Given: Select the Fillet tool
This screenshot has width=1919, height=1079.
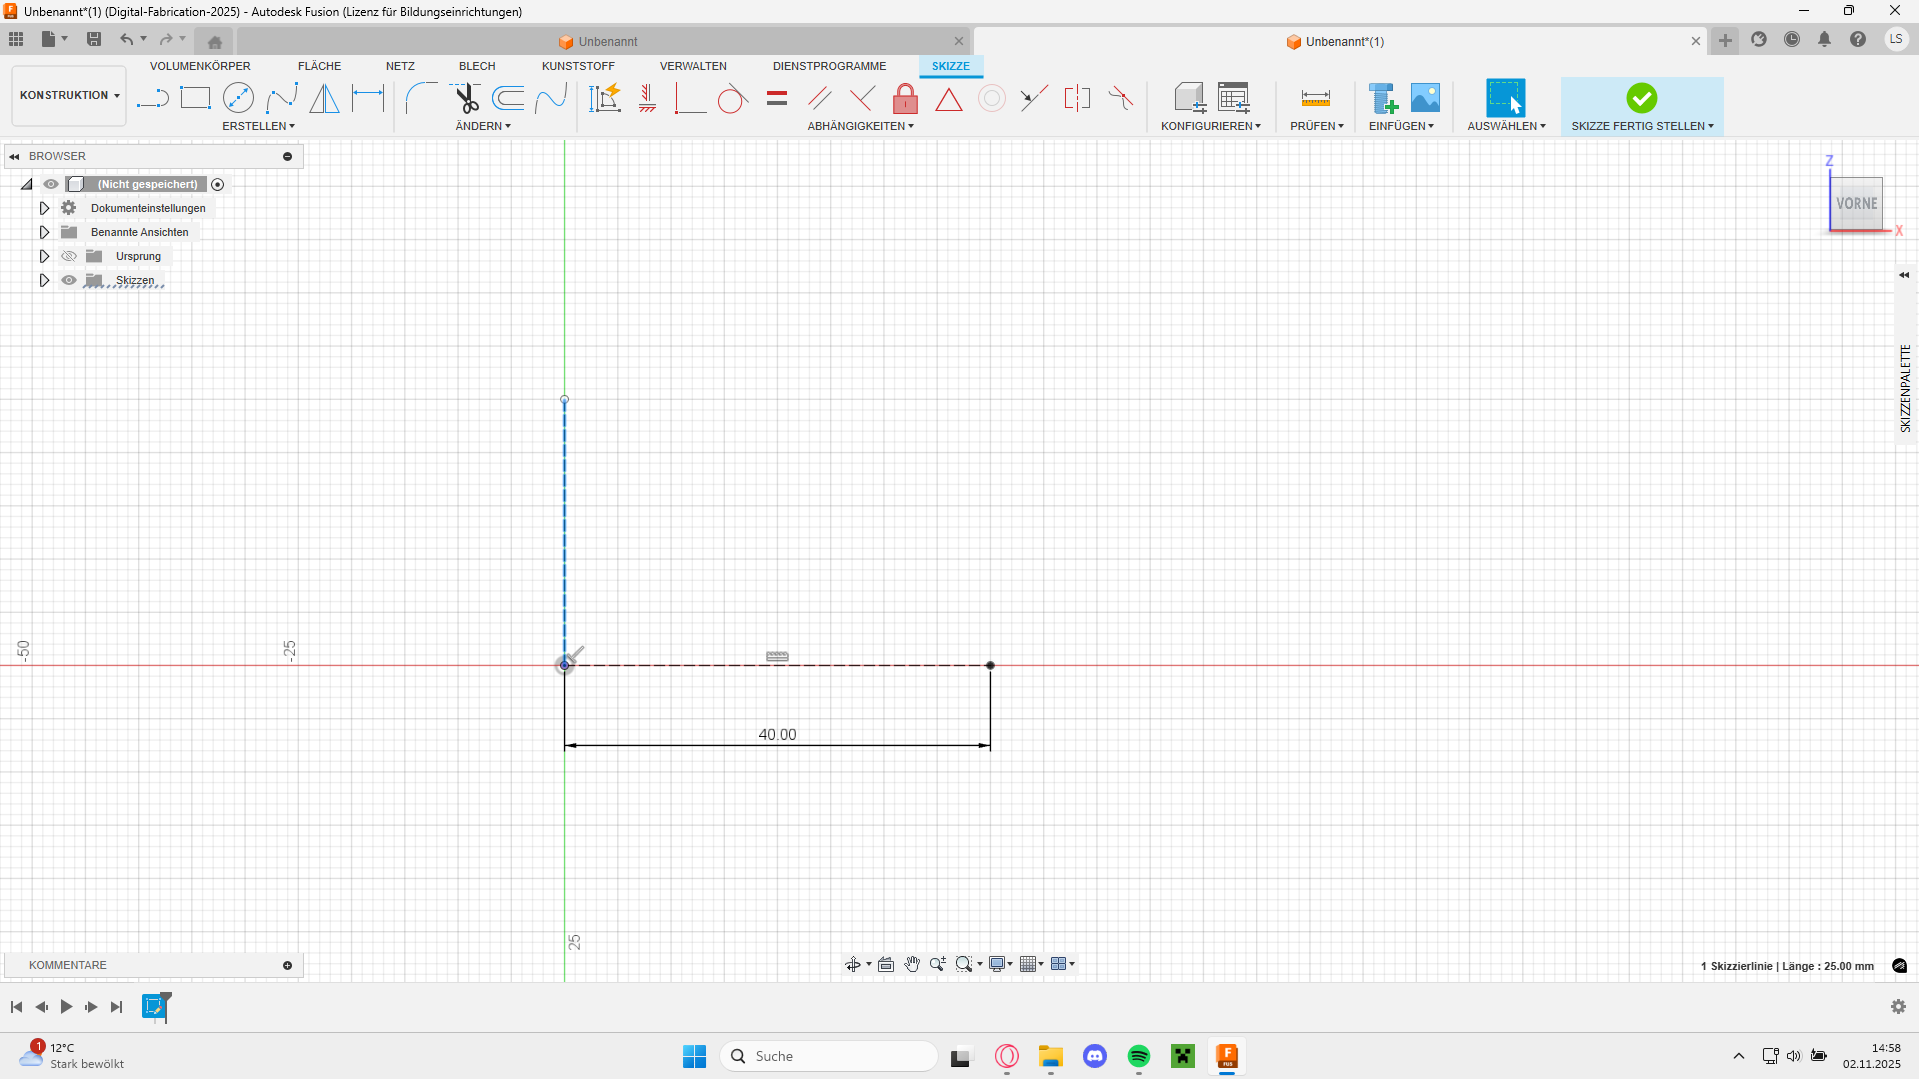Looking at the screenshot, I should pos(421,98).
